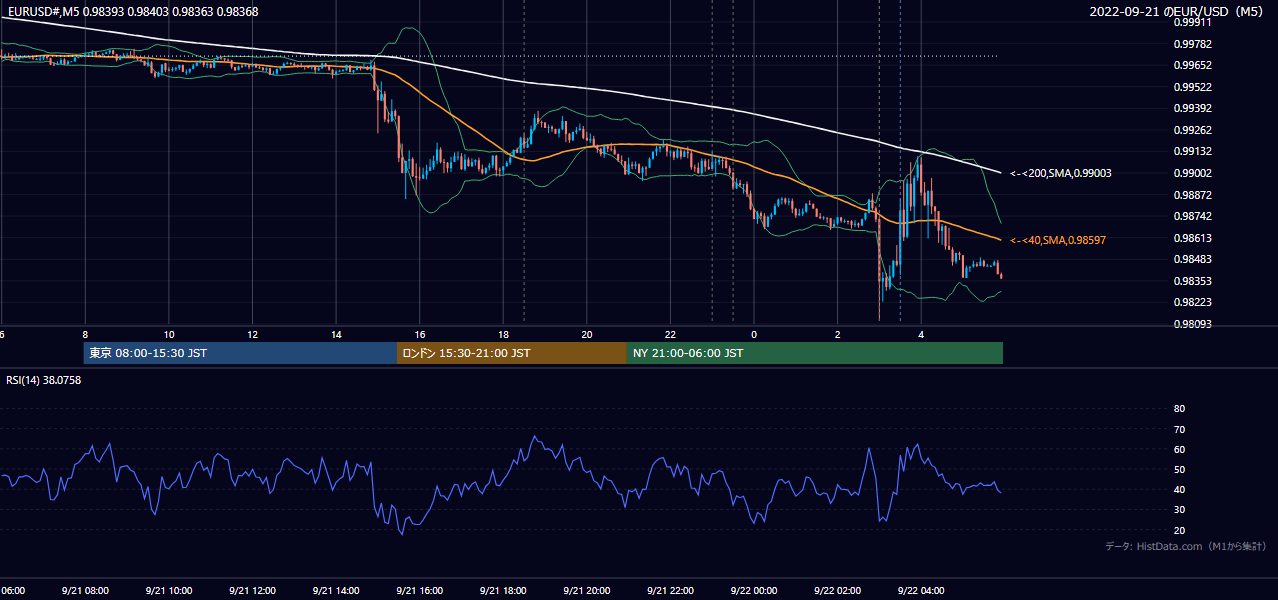The width and height of the screenshot is (1278, 600).
Task: Click the 40 SMA label reading 0.98597
Action: (1058, 240)
